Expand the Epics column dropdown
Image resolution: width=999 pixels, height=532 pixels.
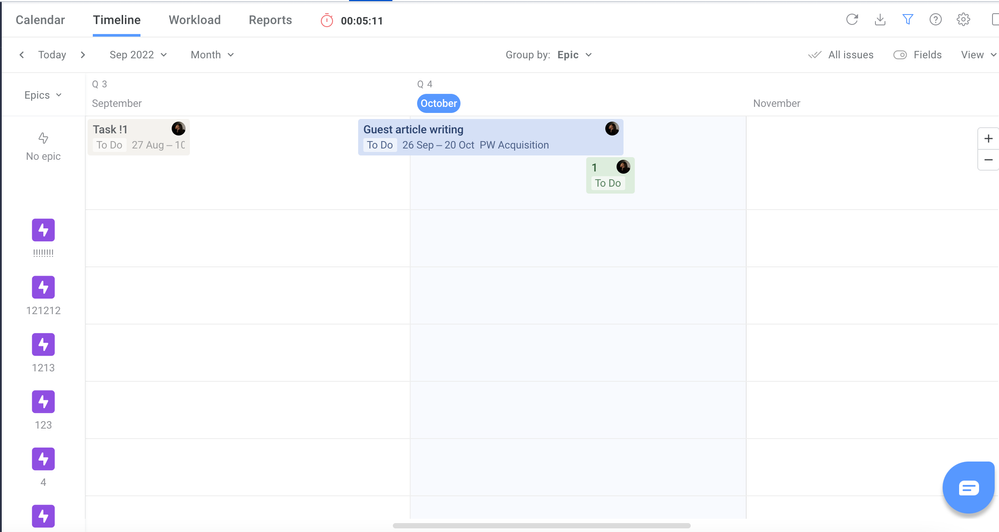click(x=43, y=95)
